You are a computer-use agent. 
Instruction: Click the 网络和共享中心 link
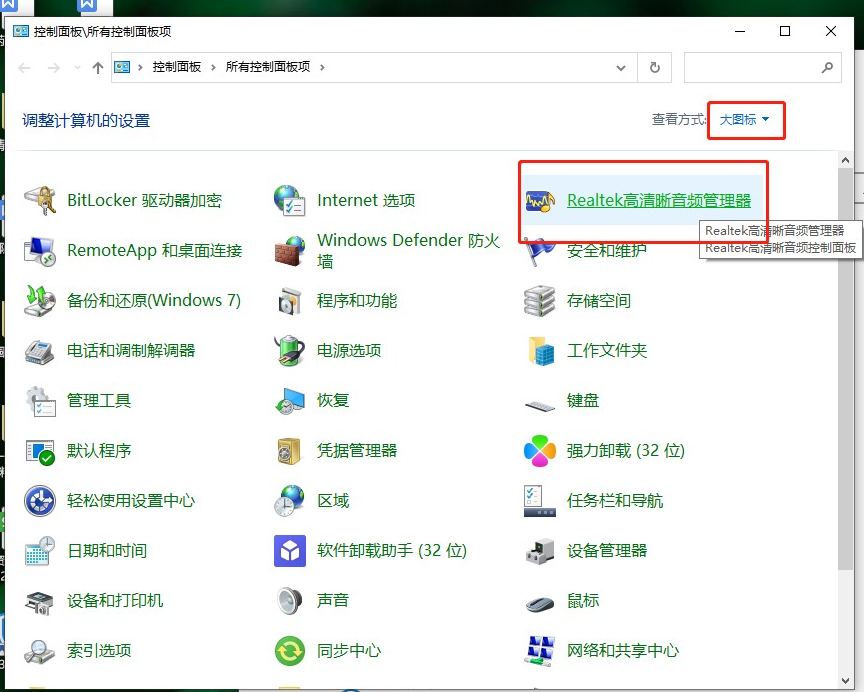click(622, 650)
